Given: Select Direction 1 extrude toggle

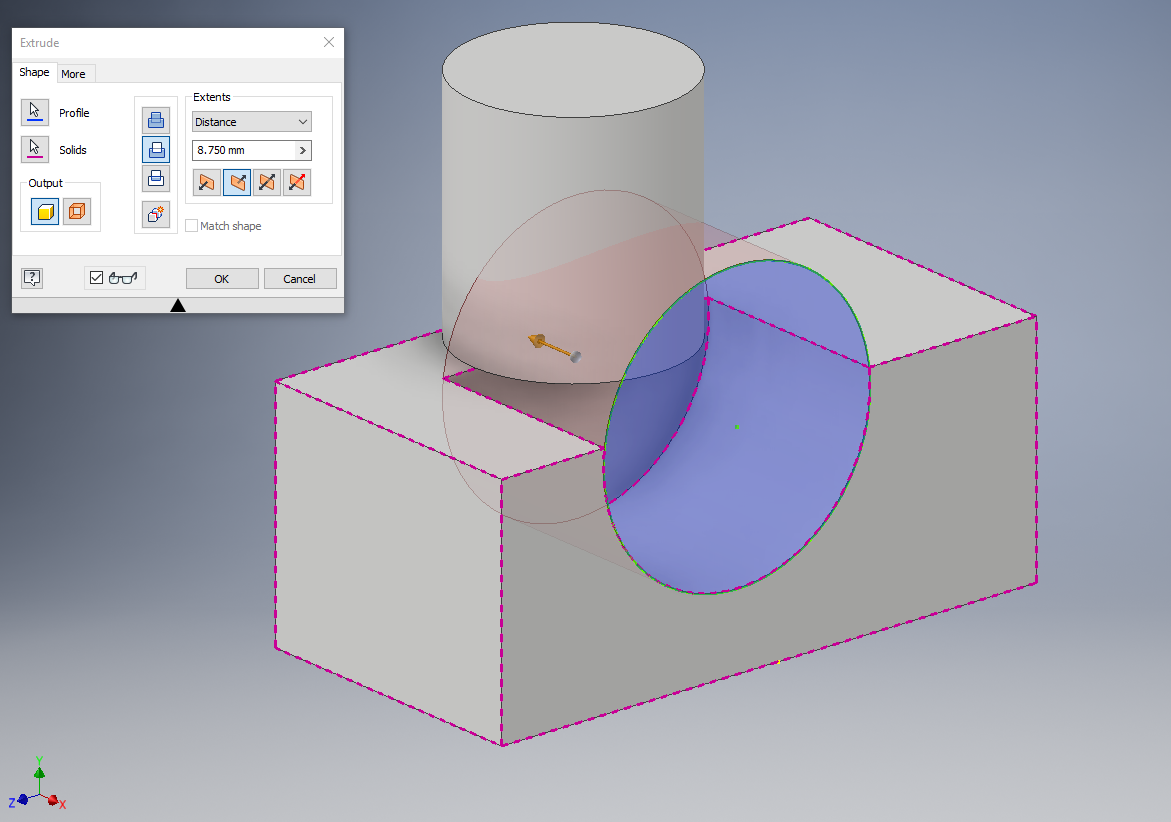Looking at the screenshot, I should [205, 182].
